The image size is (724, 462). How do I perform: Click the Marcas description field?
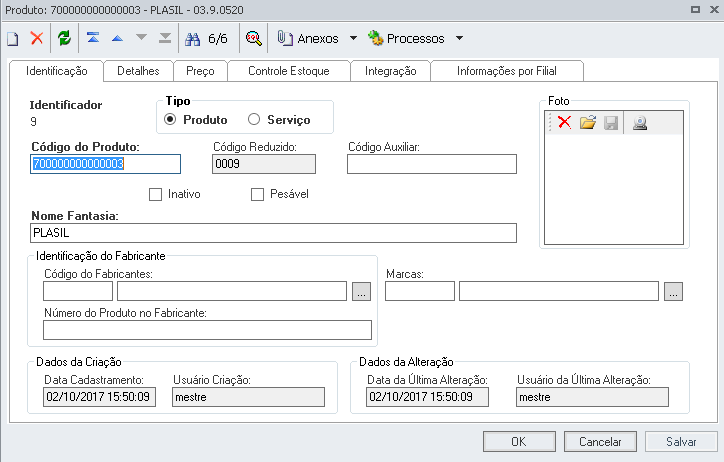tap(559, 291)
